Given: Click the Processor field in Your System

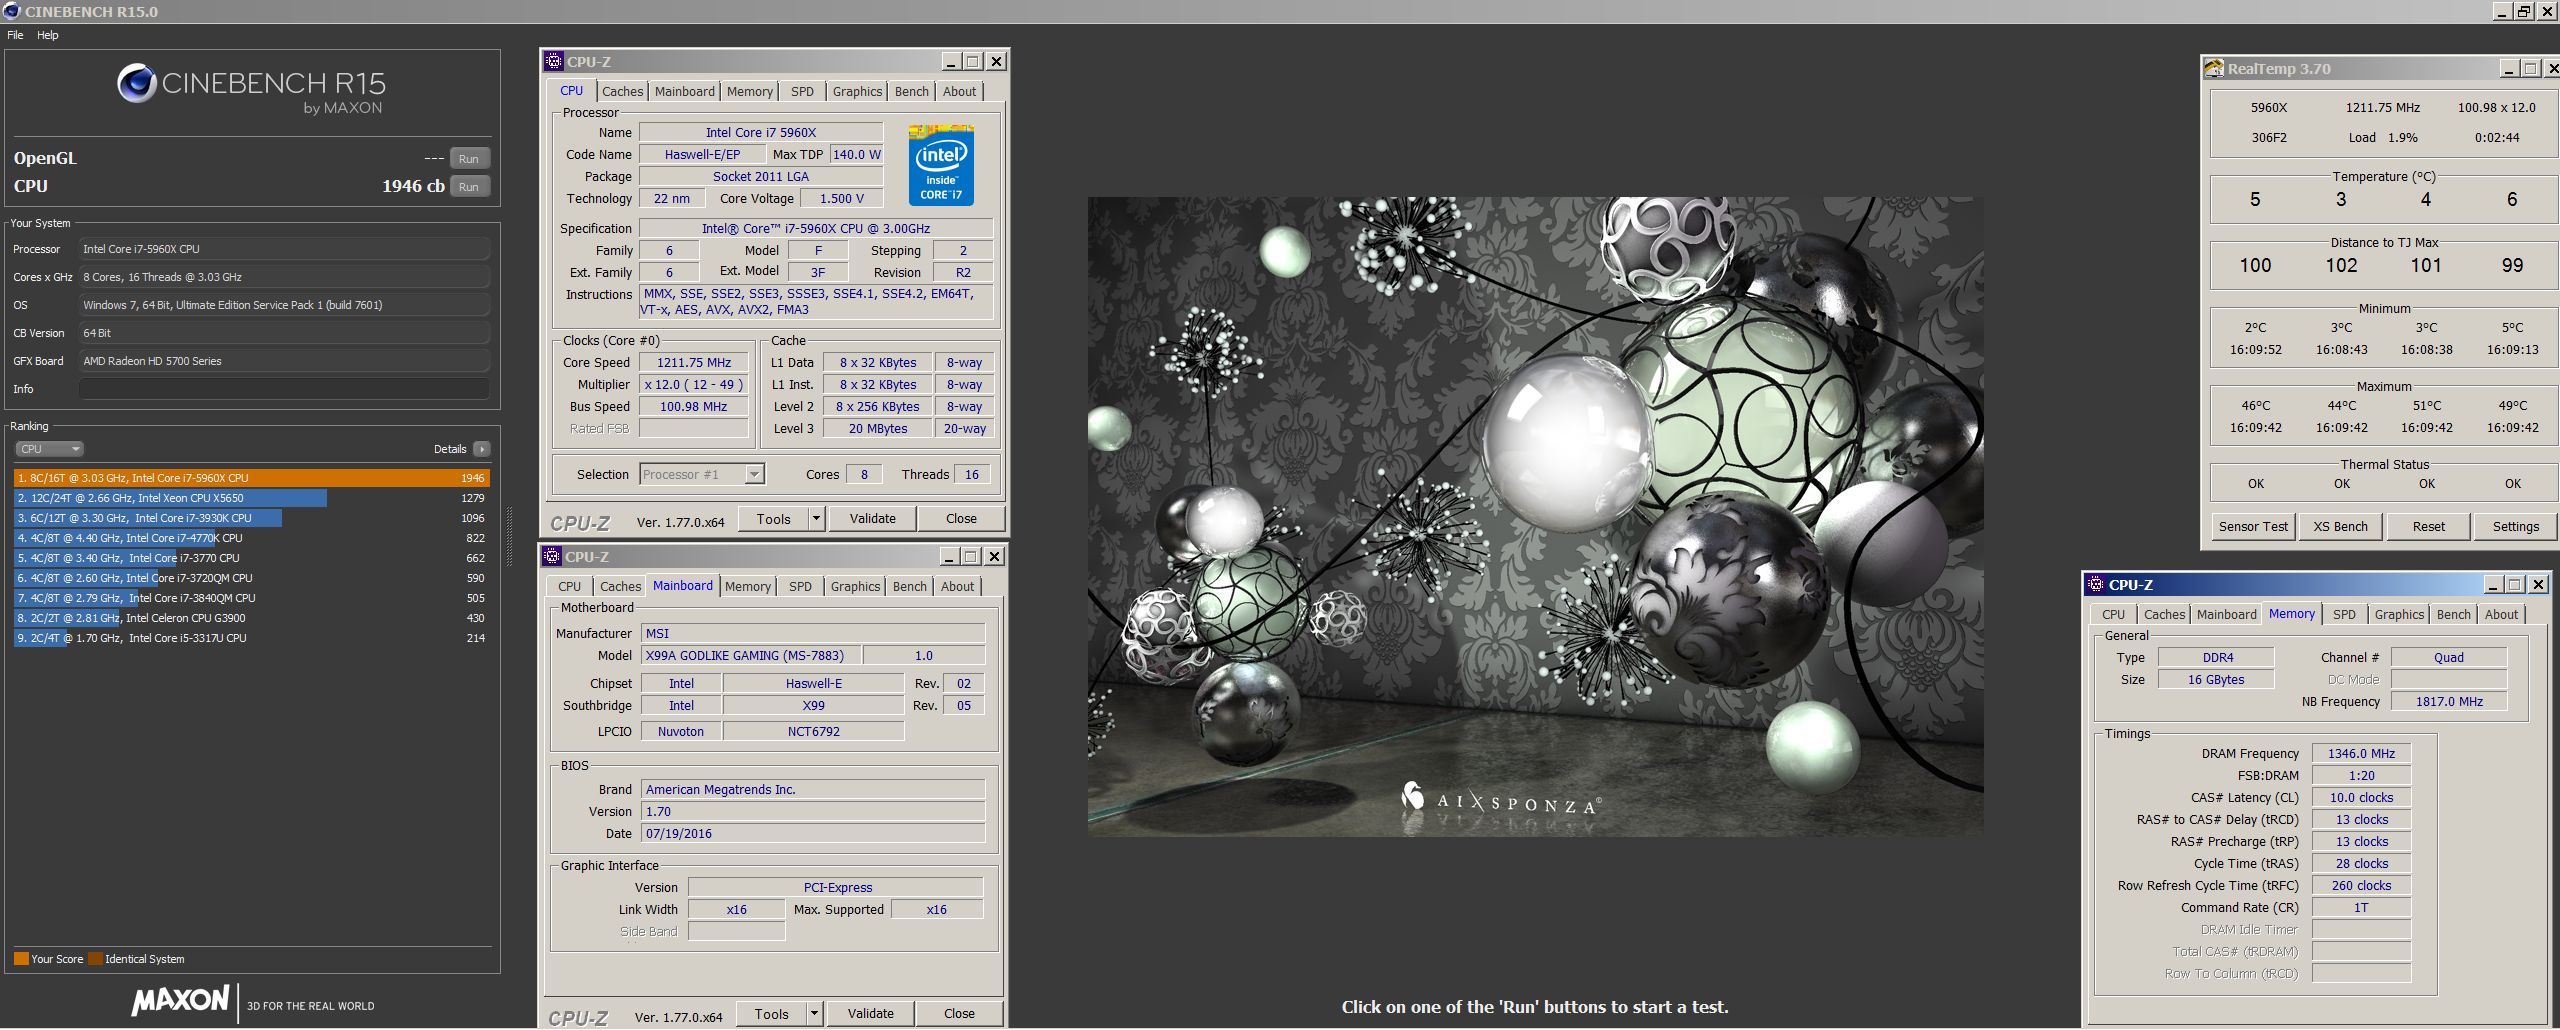Looking at the screenshot, I should (284, 249).
